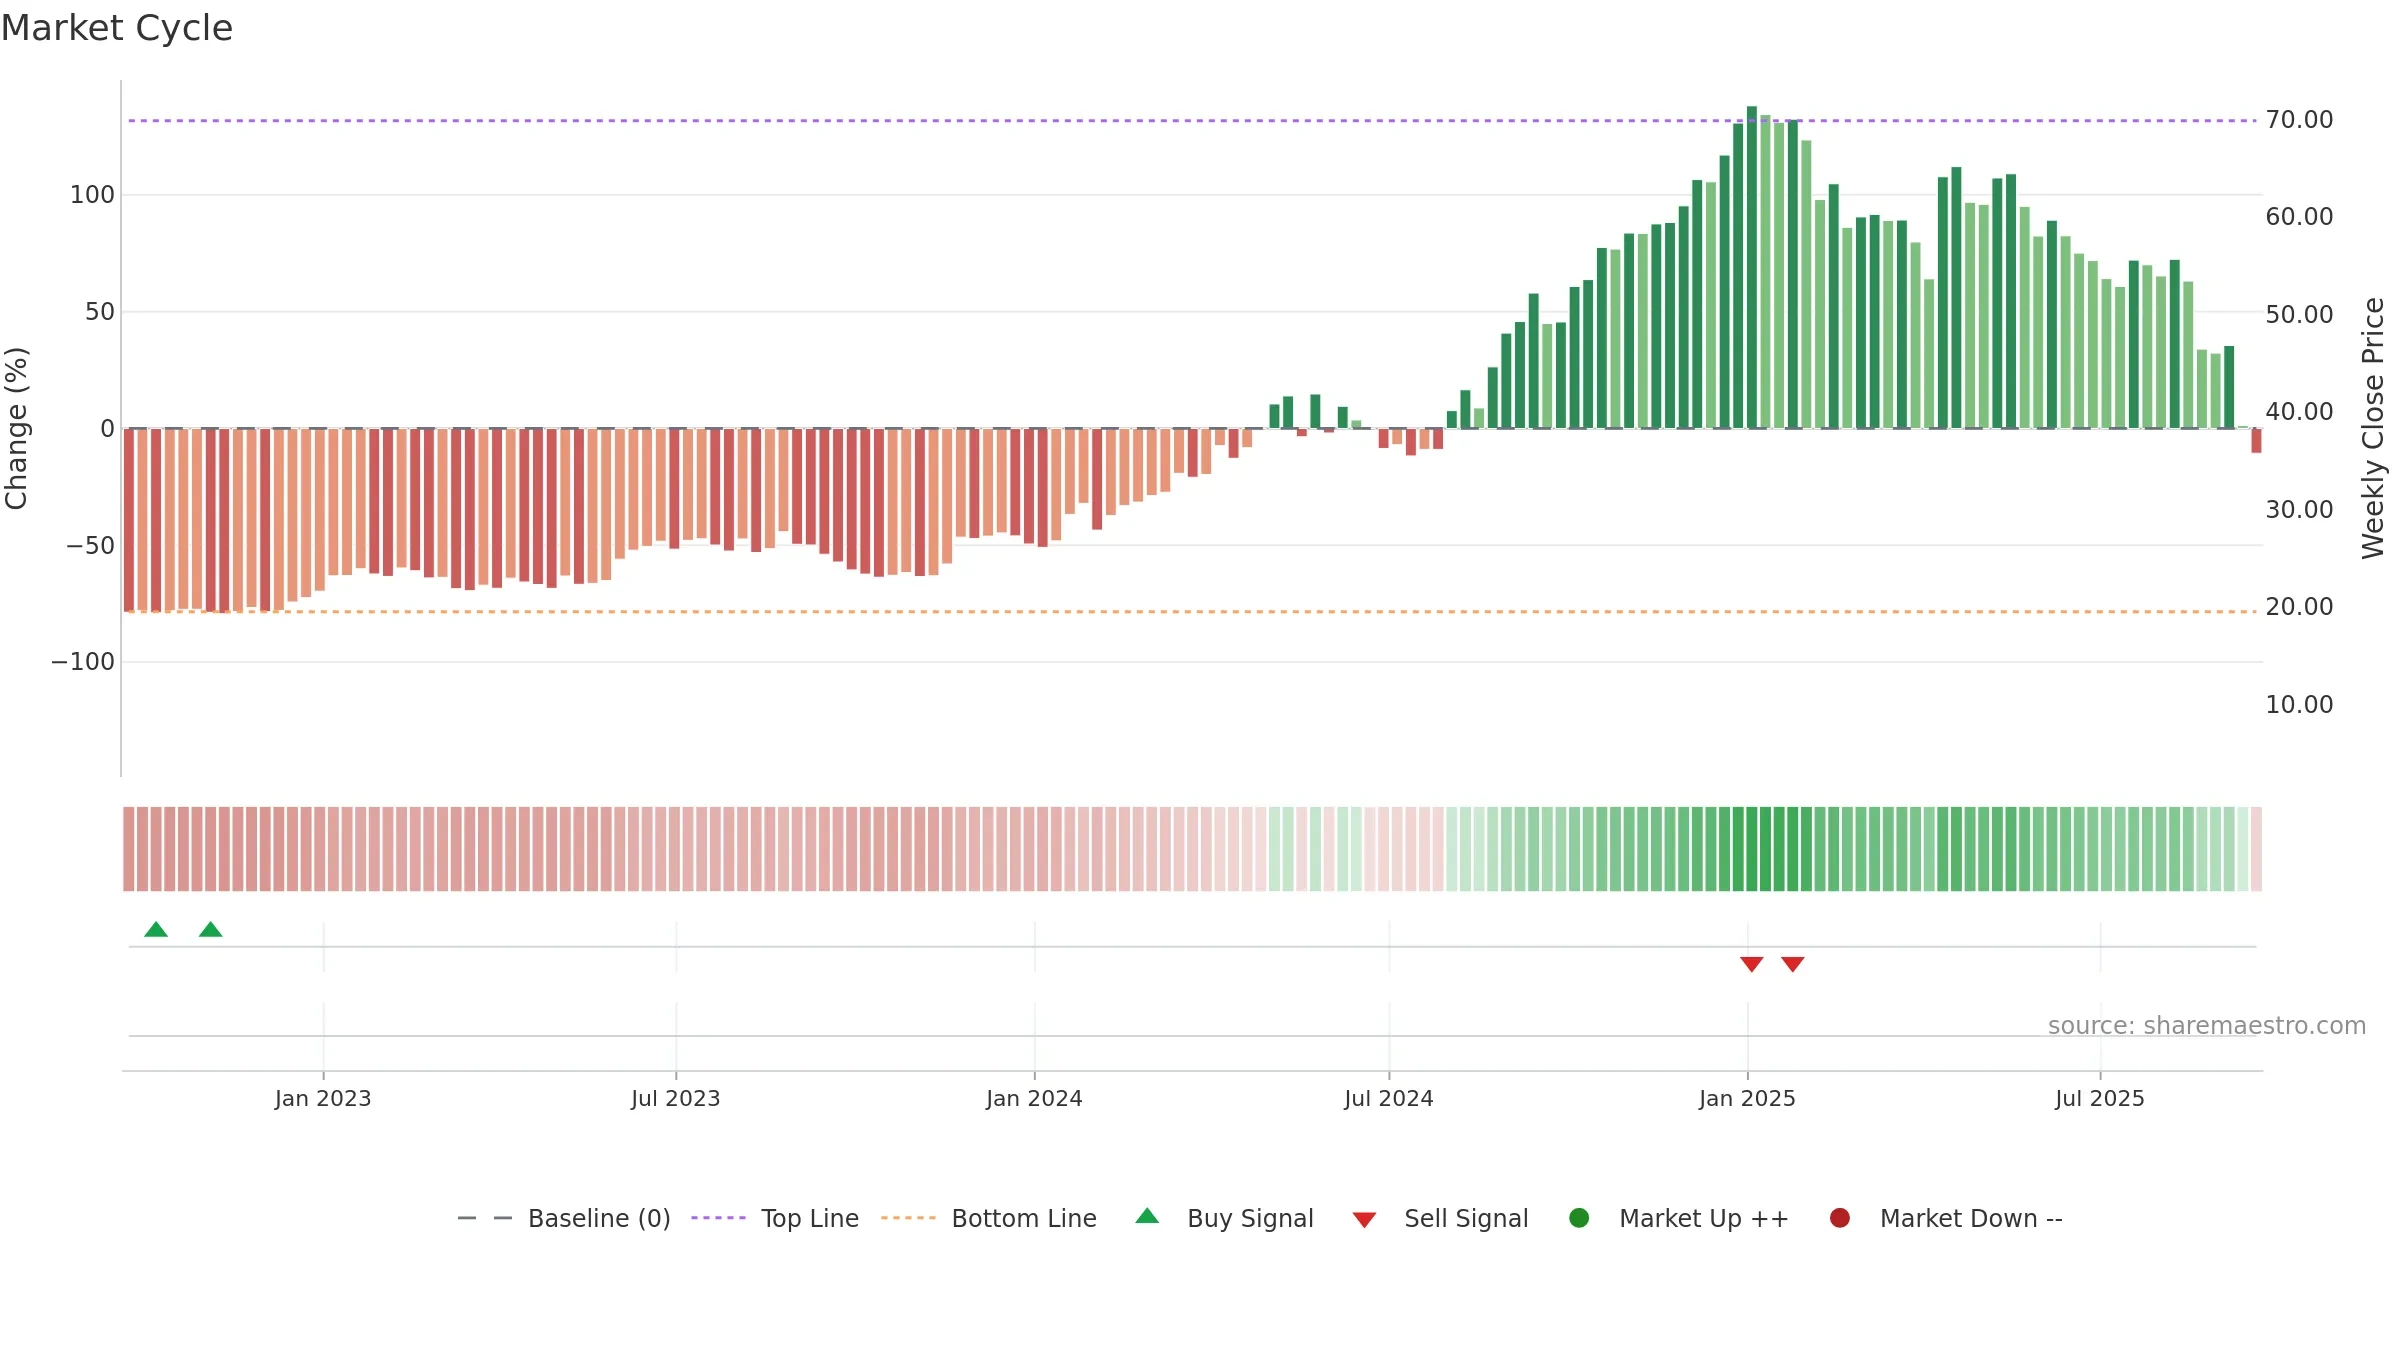The width and height of the screenshot is (2400, 1350).
Task: Click the green Market Up circle in legend
Action: click(x=1579, y=1217)
